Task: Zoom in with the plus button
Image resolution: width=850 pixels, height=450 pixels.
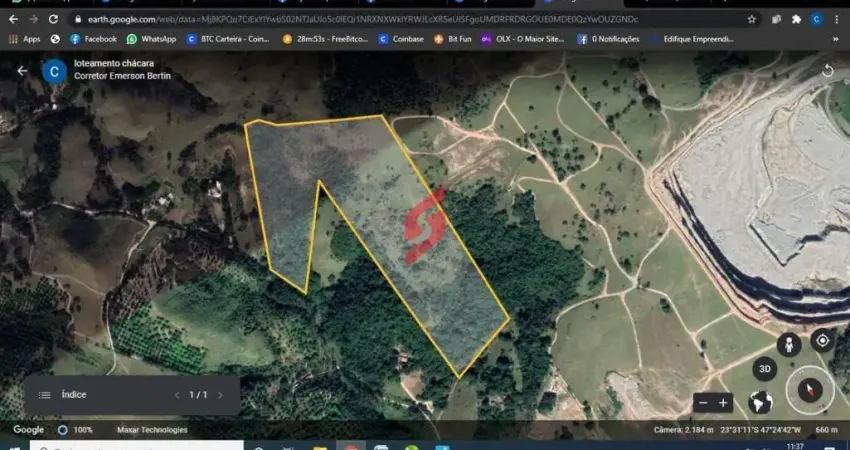Action: point(724,403)
